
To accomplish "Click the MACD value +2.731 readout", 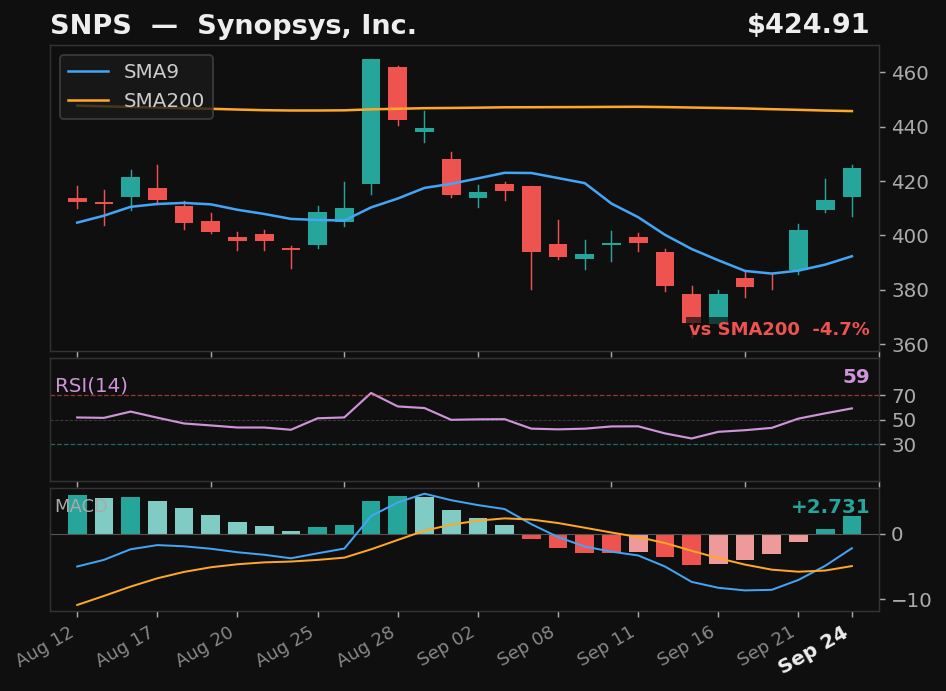I will click(830, 506).
